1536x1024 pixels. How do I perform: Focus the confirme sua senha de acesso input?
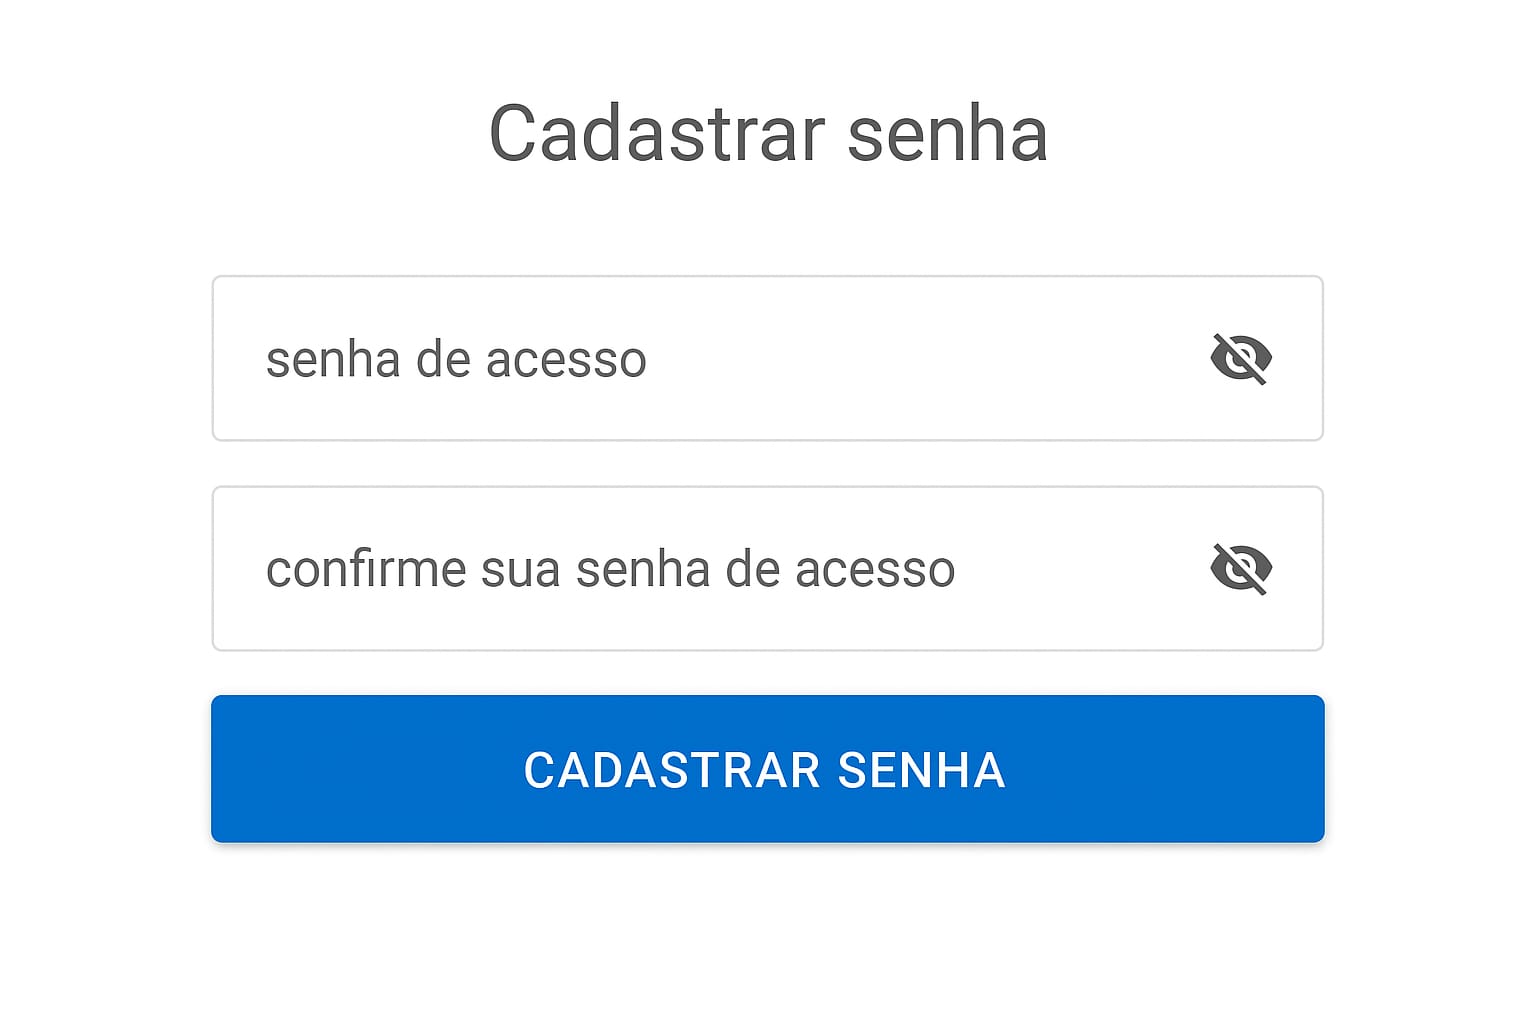click(700, 568)
